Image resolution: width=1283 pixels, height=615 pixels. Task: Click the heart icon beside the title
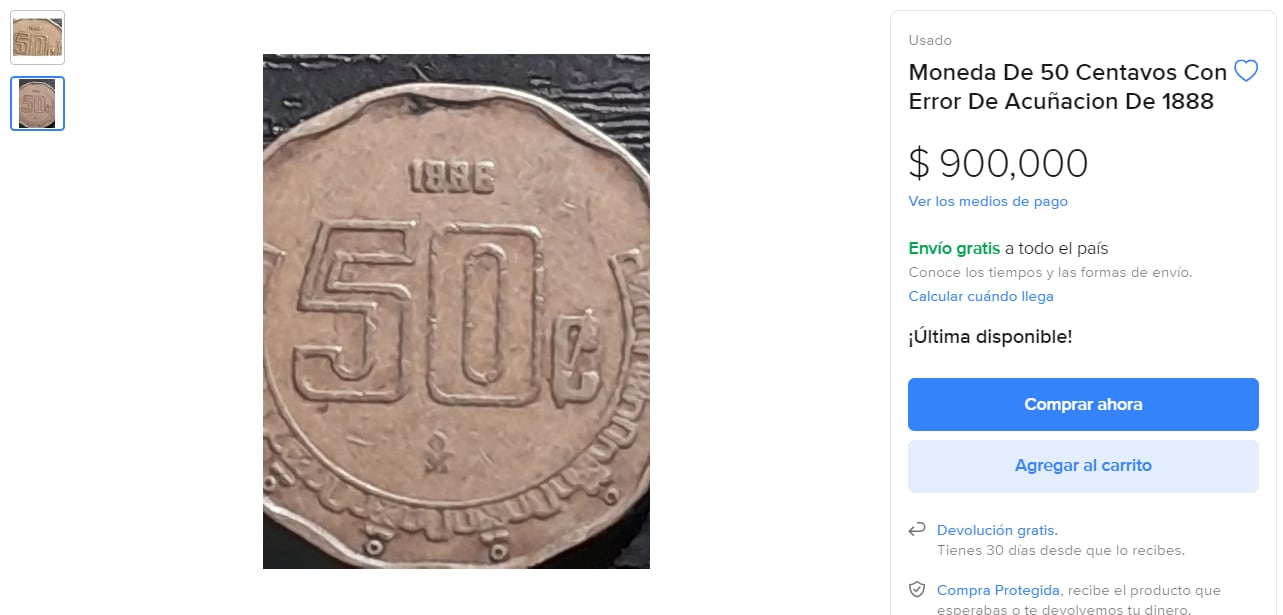(x=1246, y=71)
